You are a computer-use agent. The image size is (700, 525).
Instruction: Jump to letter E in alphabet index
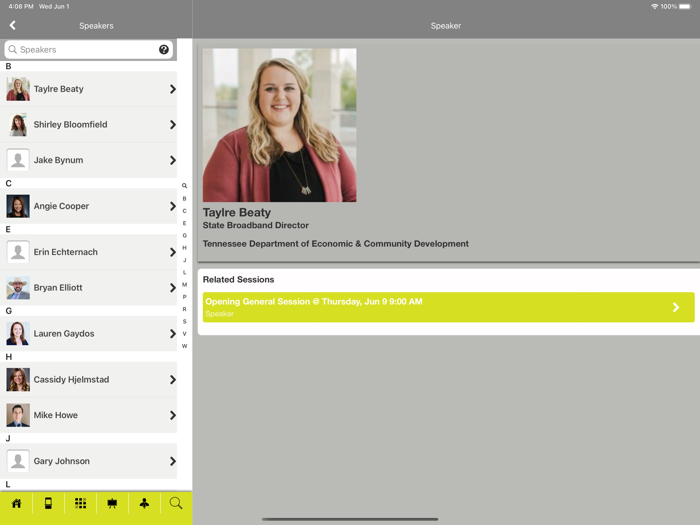point(184,223)
